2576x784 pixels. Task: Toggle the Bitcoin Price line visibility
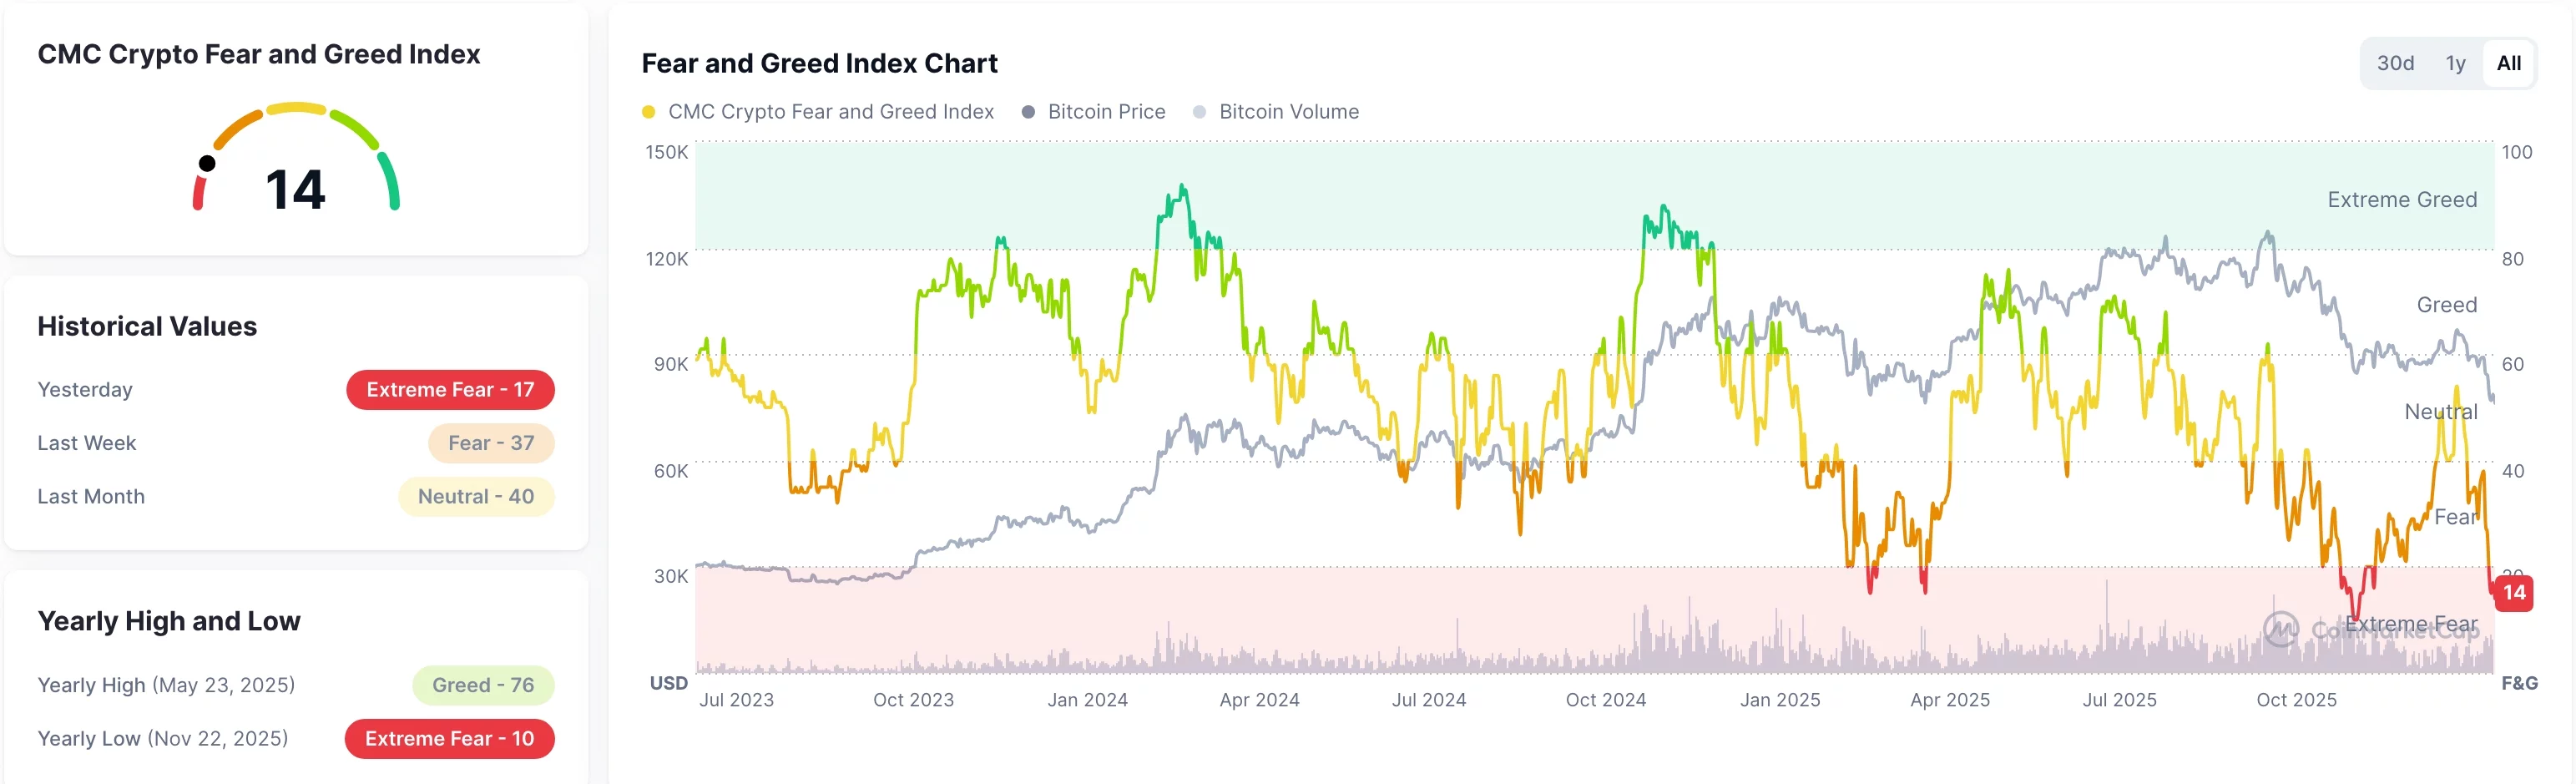point(1106,112)
